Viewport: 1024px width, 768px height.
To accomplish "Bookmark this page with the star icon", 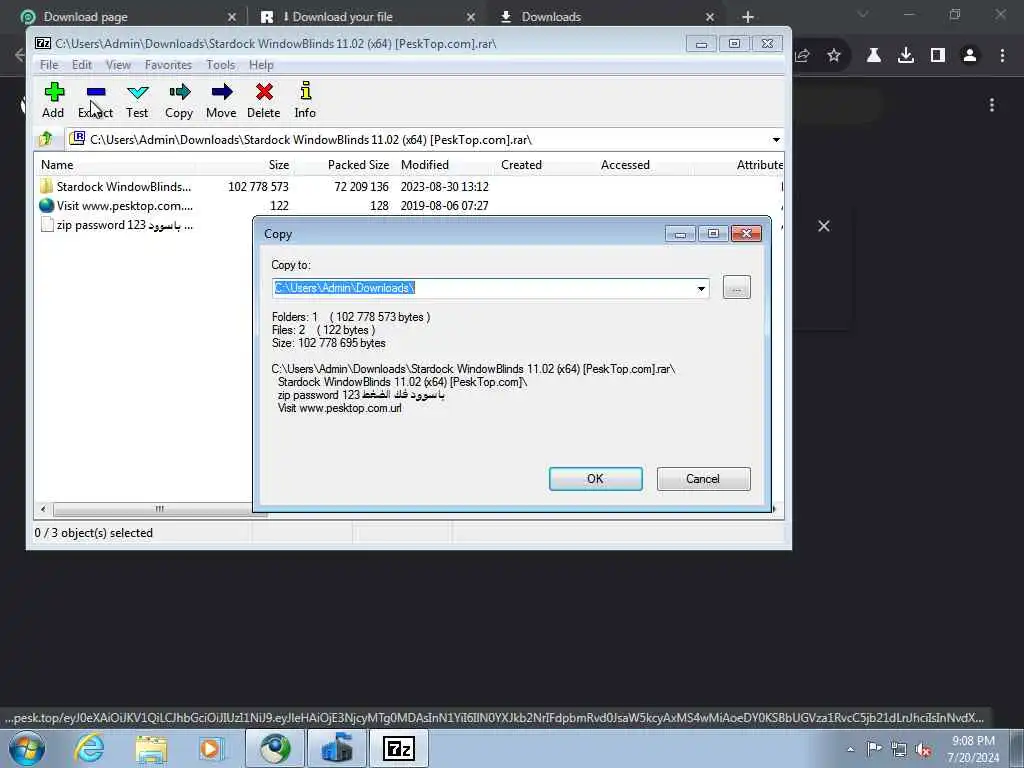I will click(x=833, y=56).
